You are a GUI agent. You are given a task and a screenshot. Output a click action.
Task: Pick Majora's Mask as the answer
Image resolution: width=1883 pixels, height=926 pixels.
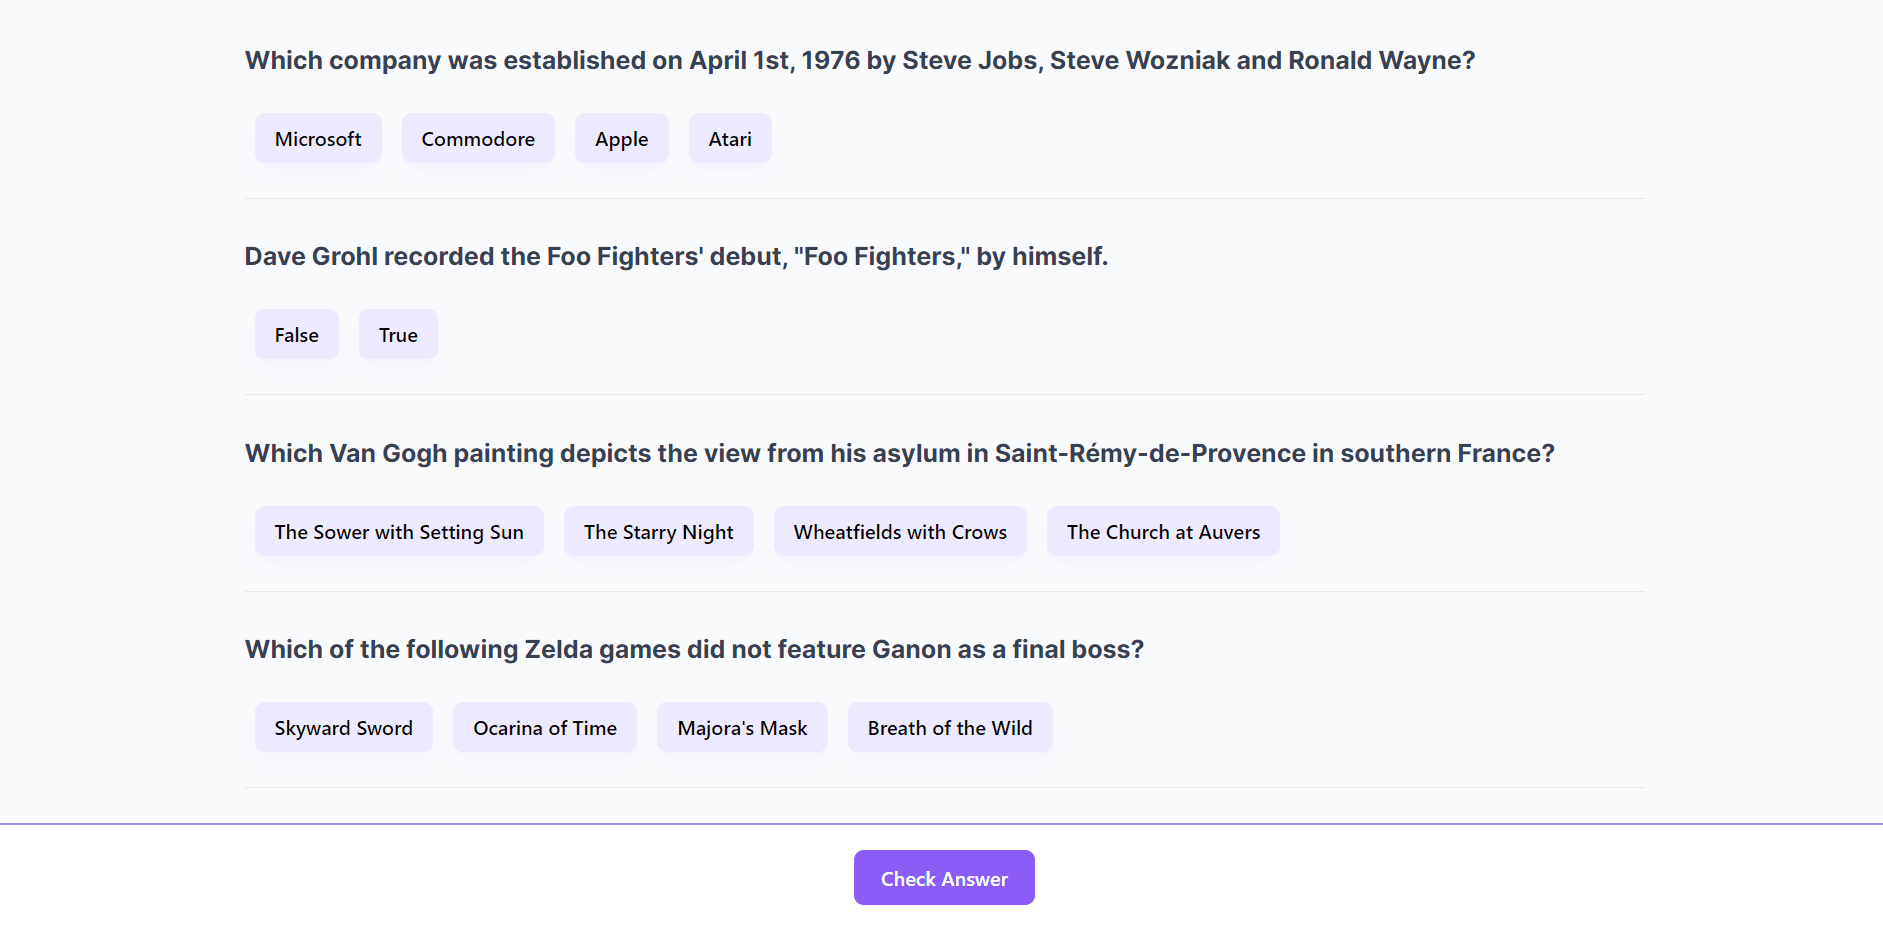[x=742, y=728]
